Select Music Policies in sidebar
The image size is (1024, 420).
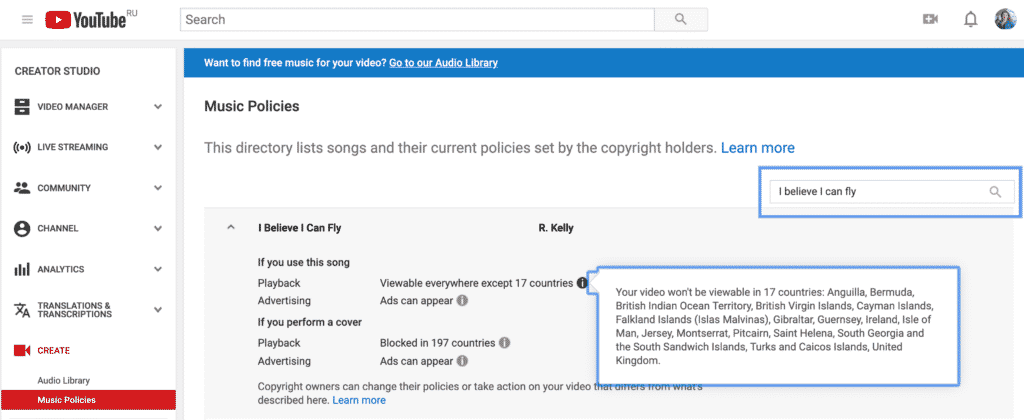(88, 400)
